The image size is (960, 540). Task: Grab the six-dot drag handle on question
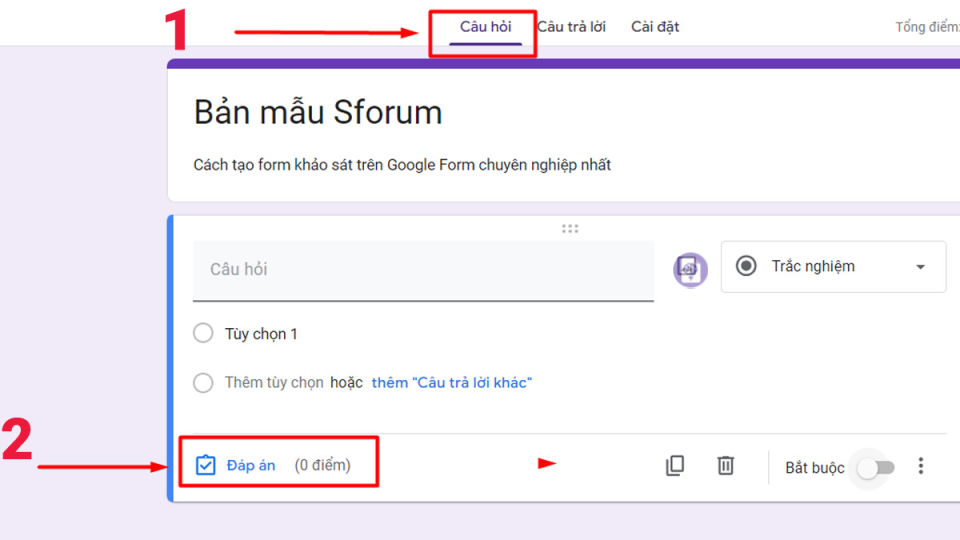[570, 229]
